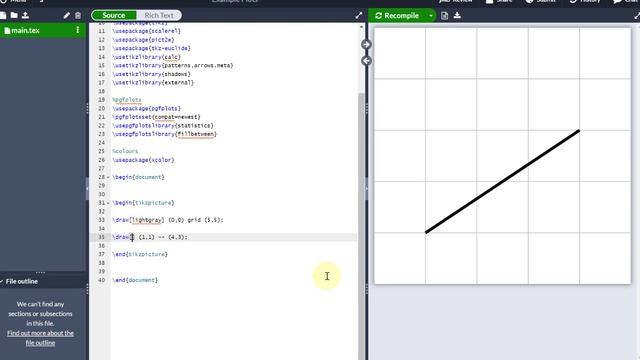Click the \usepackage{xcolor} line

pos(143,160)
